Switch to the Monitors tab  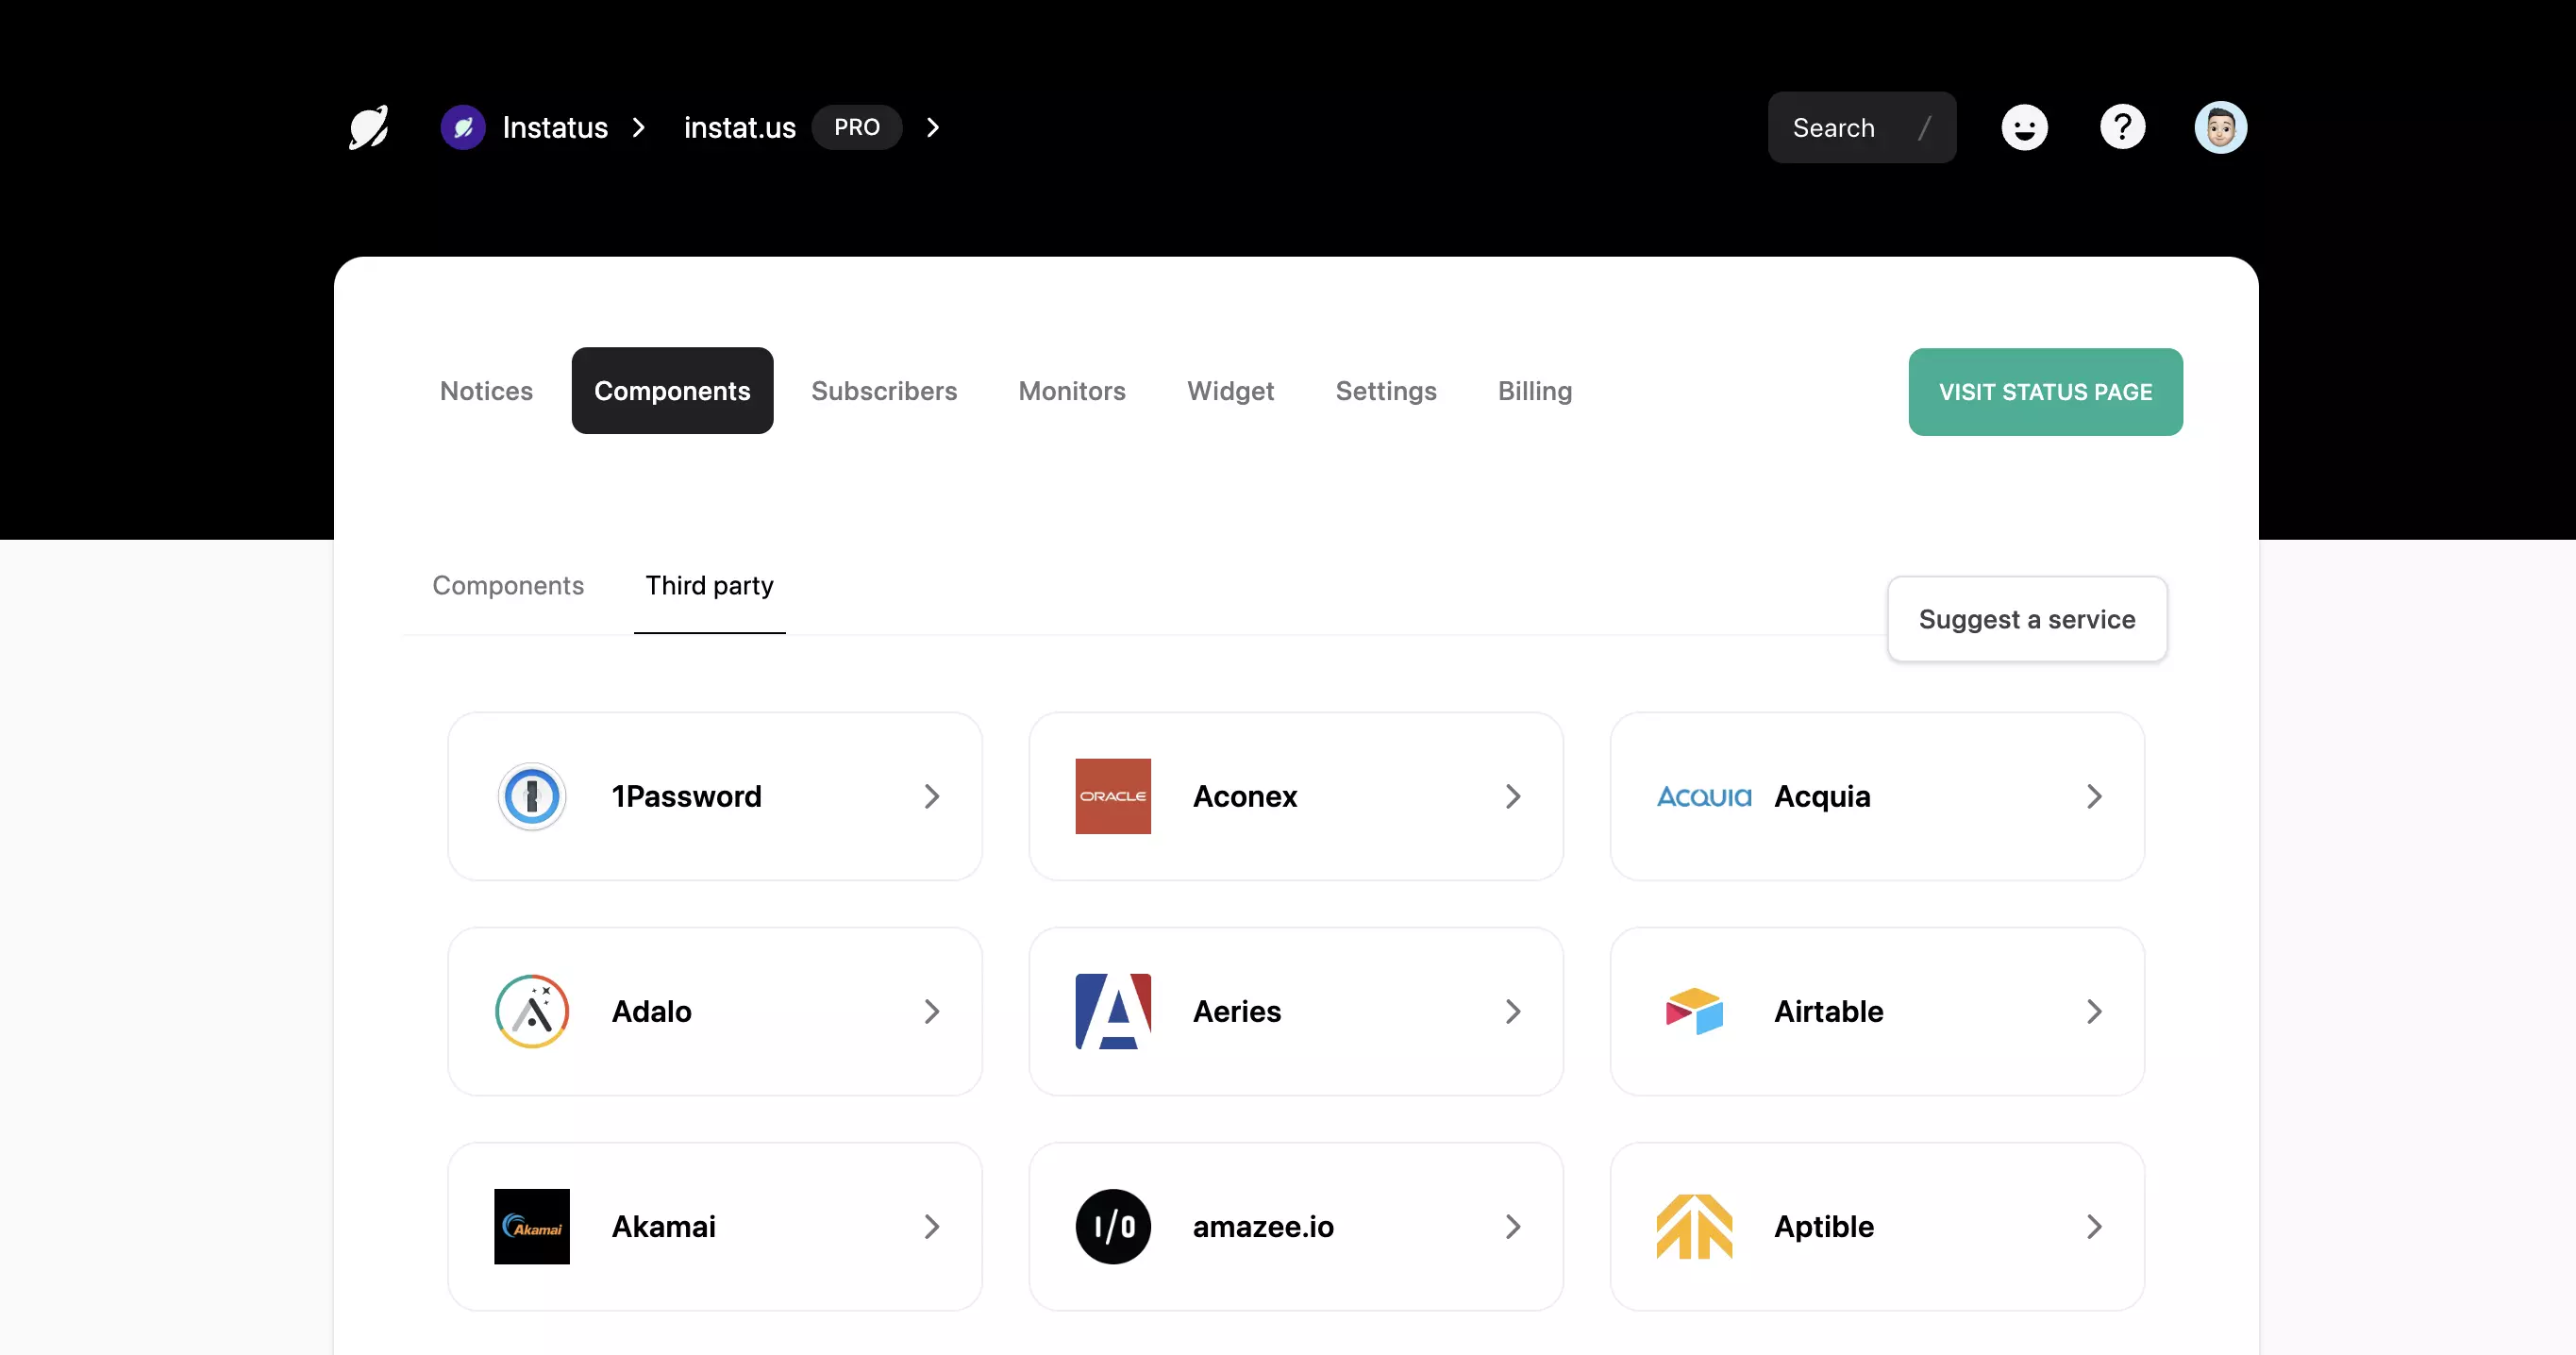[1072, 391]
